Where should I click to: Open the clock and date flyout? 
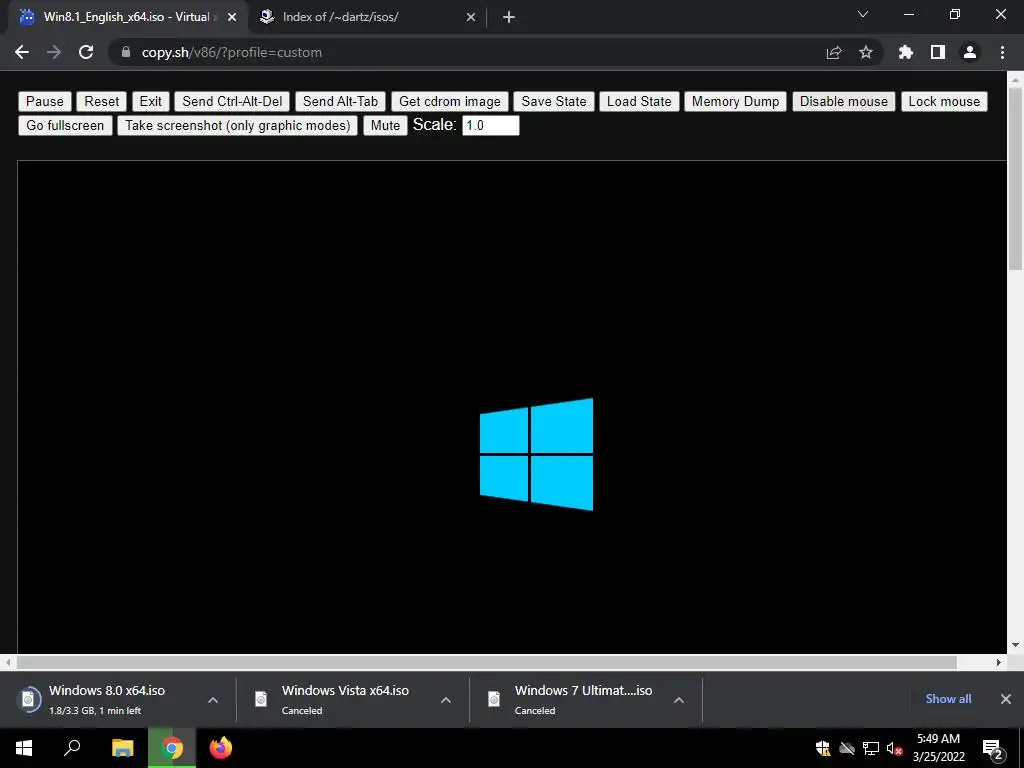coord(938,748)
